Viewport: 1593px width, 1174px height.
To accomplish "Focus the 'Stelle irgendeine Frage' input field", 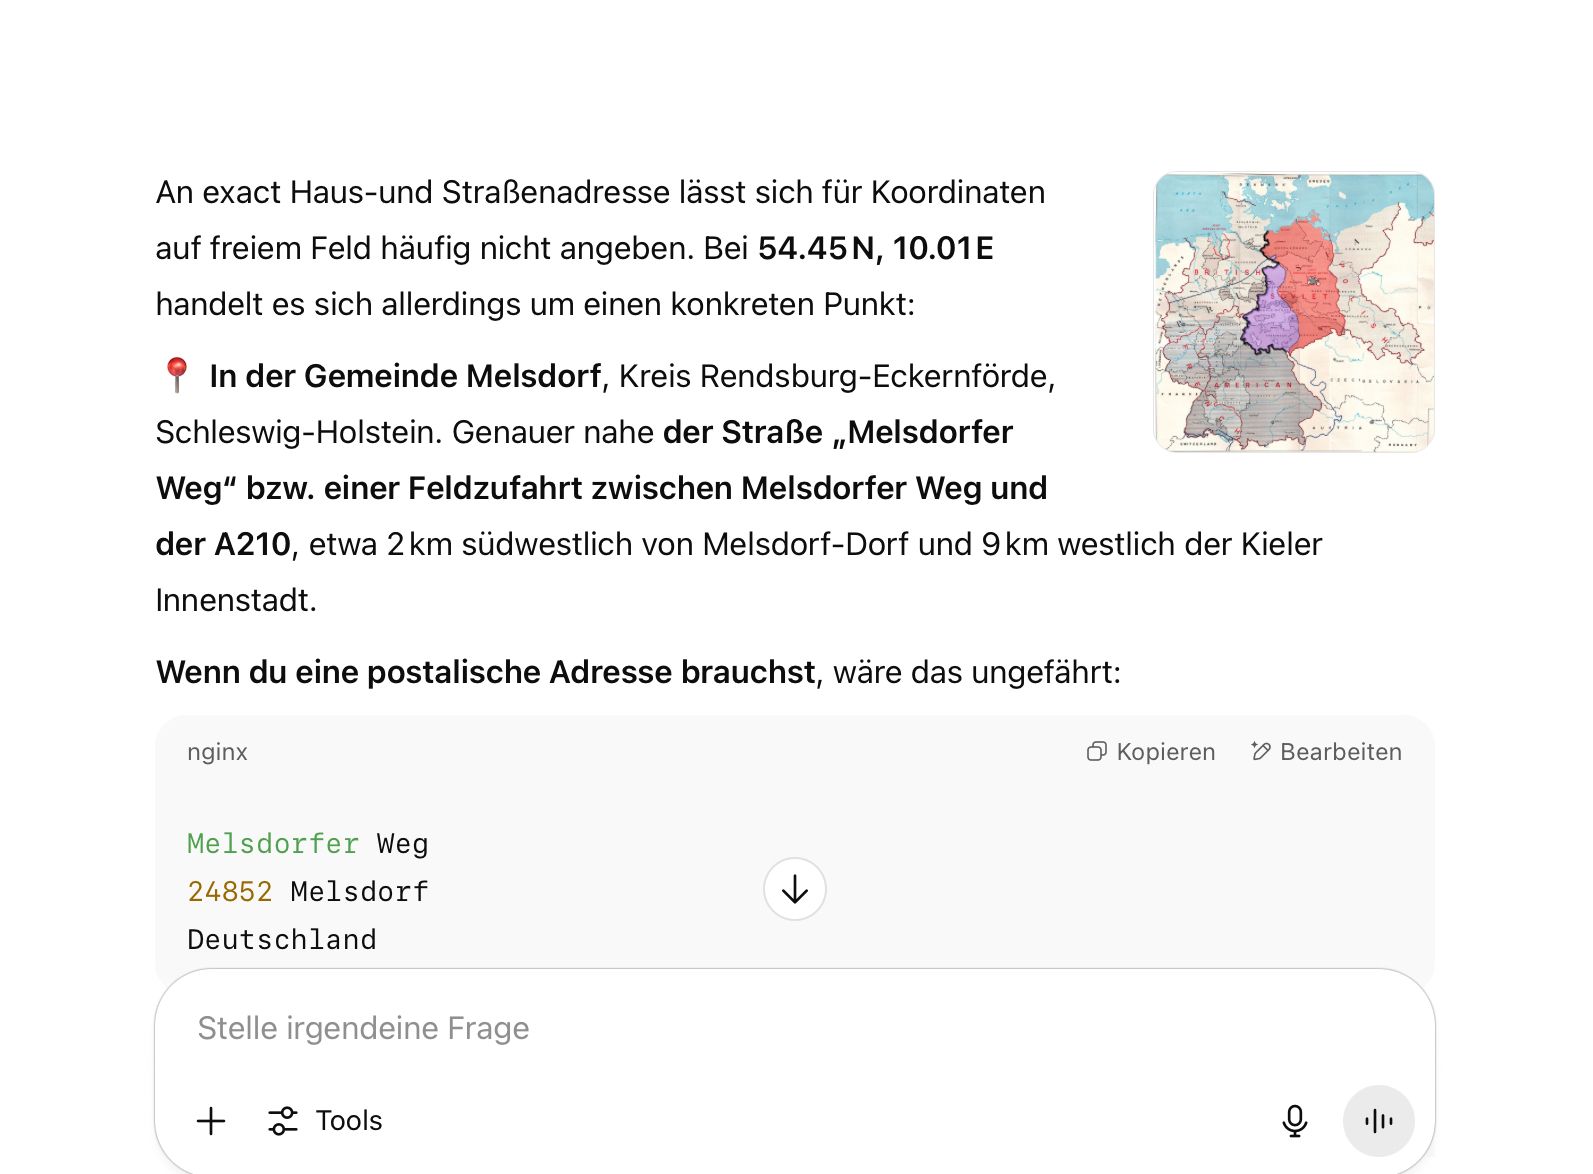I will pos(700,1028).
